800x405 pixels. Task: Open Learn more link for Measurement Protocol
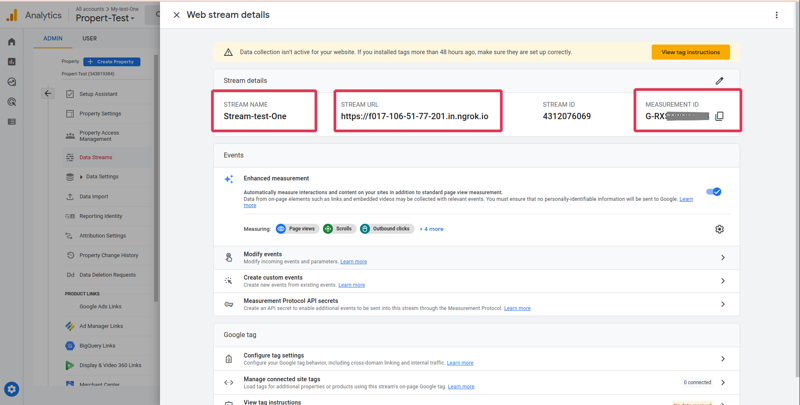coord(517,309)
